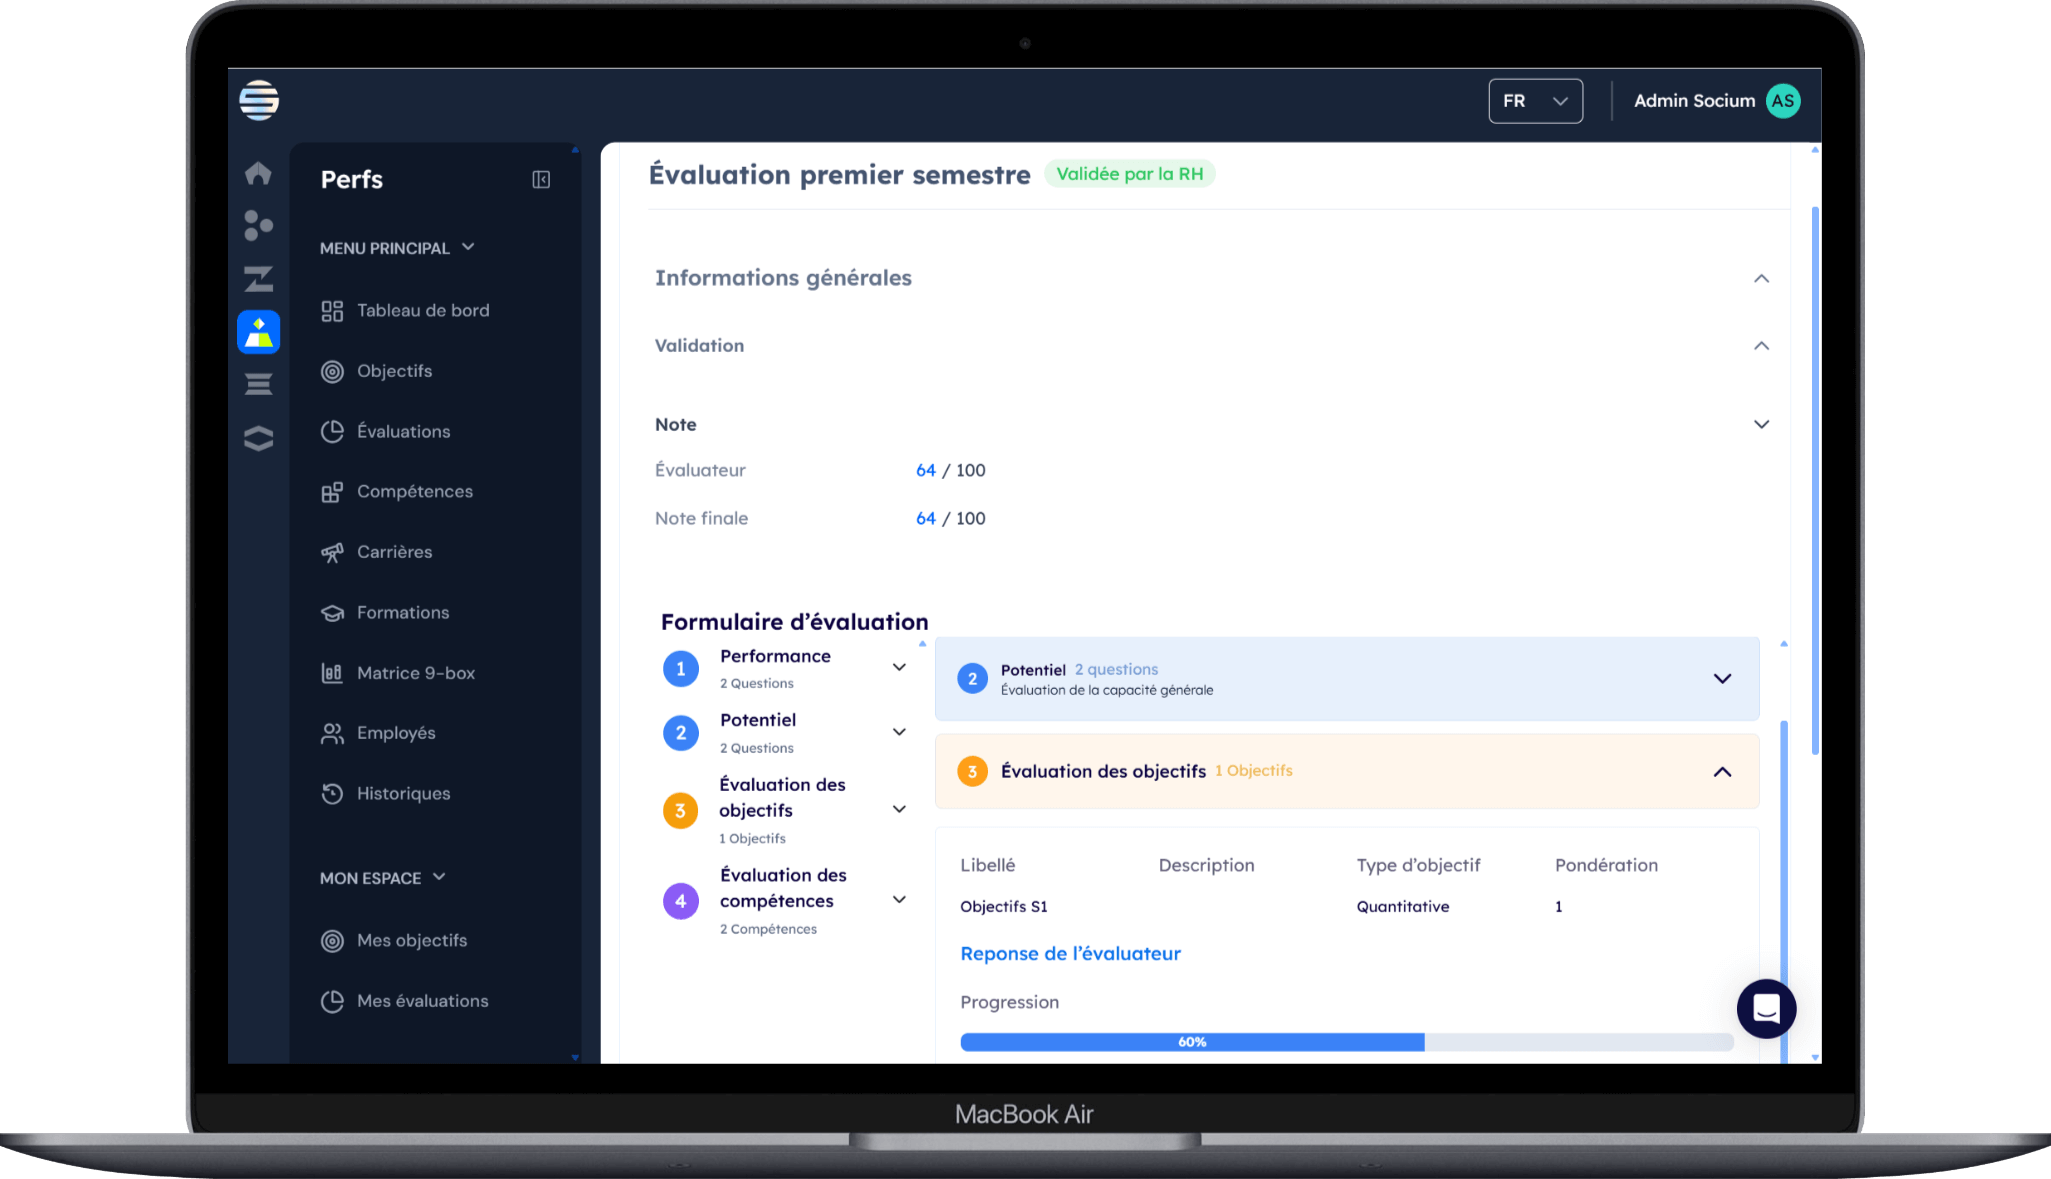Click the stacked-lines module icon in rail

coord(258,384)
